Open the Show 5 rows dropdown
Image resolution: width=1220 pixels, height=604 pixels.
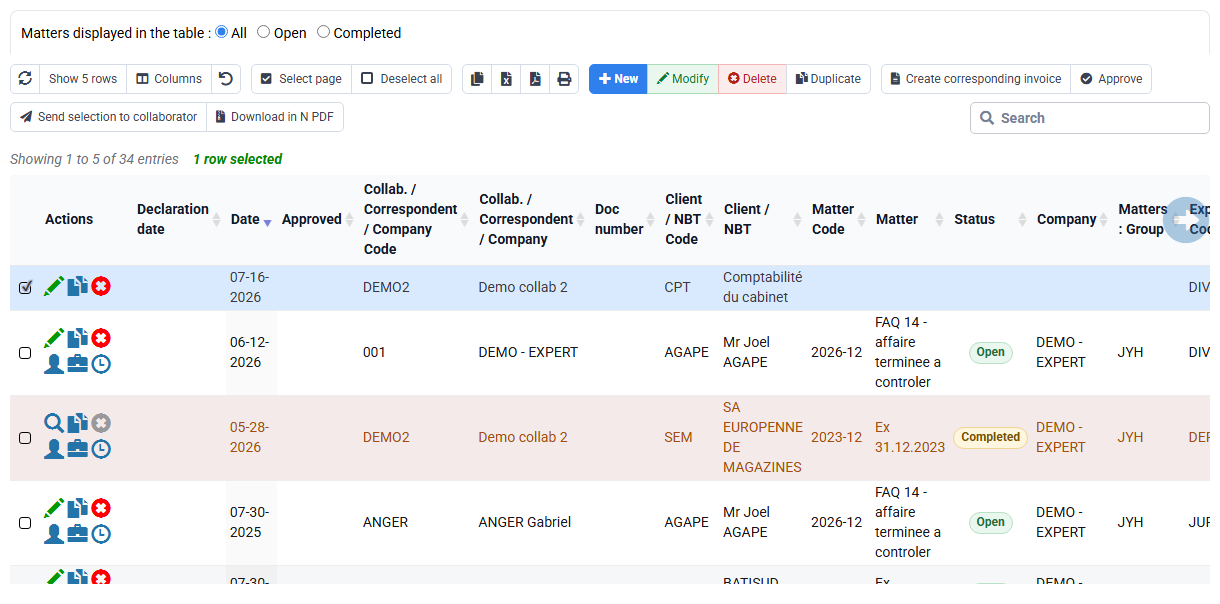pyautogui.click(x=83, y=79)
